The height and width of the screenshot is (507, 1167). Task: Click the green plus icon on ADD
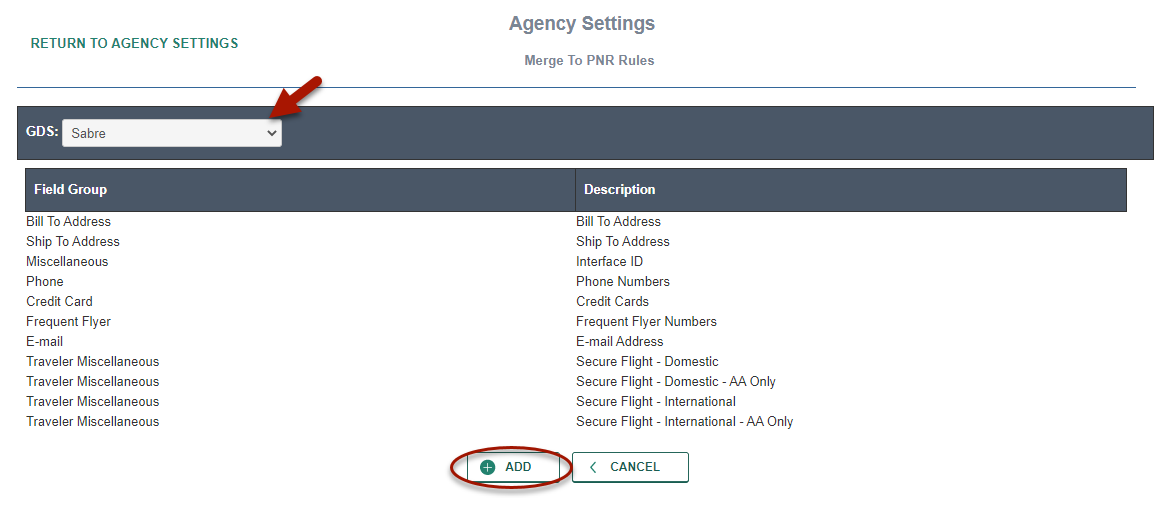487,468
